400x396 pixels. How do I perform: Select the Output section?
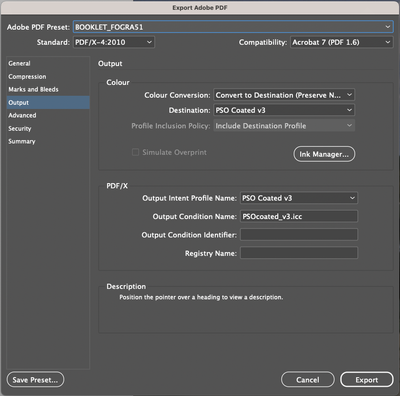tap(48, 103)
